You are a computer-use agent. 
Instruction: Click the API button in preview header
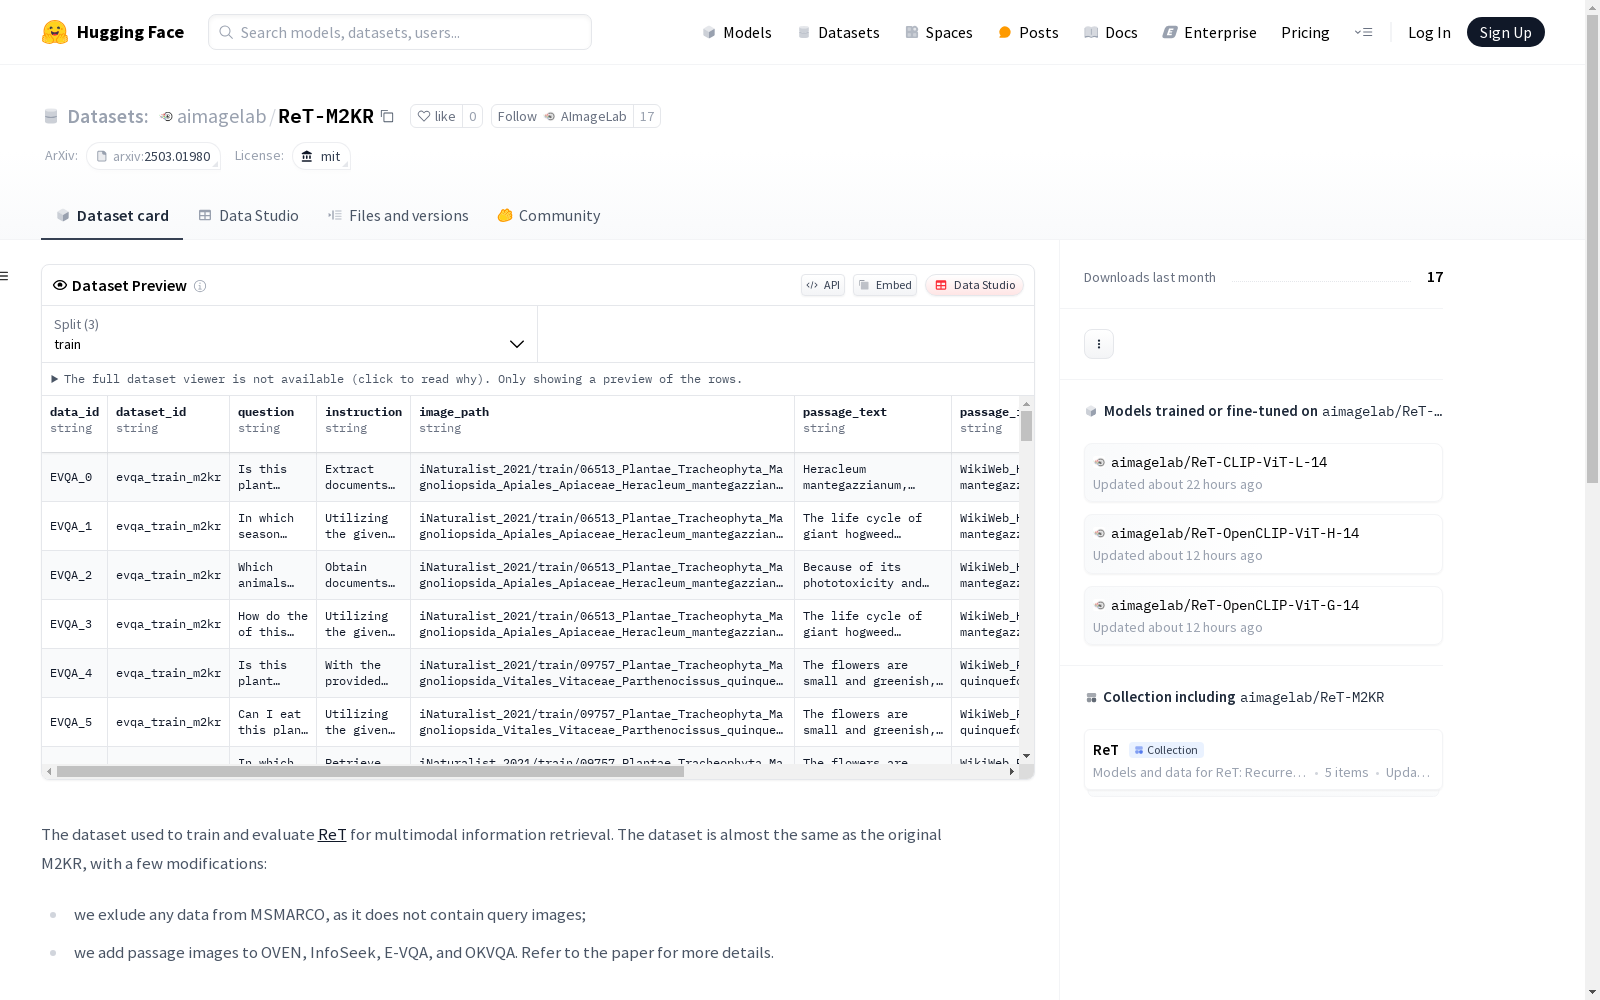pyautogui.click(x=823, y=285)
